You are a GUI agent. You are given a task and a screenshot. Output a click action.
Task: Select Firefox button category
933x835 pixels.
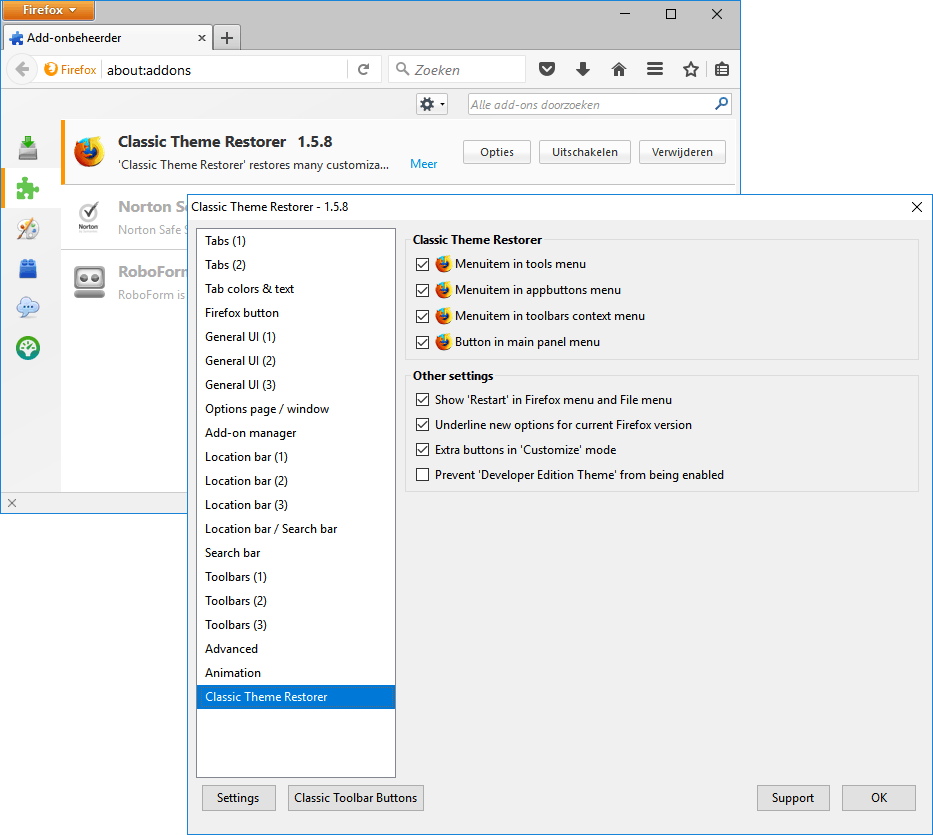[296, 313]
